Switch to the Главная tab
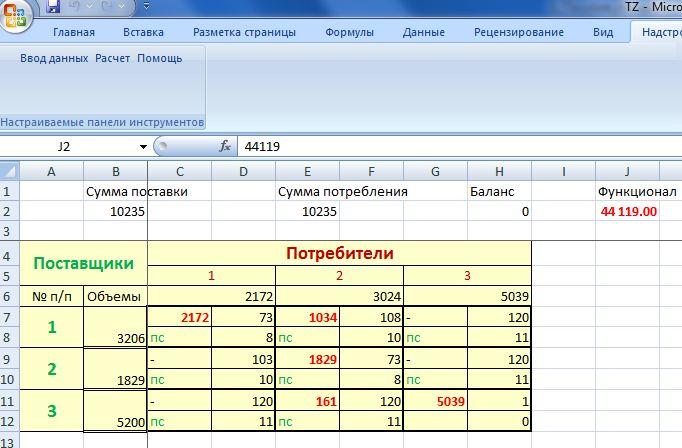Viewport: 682px width, 448px height. point(74,32)
